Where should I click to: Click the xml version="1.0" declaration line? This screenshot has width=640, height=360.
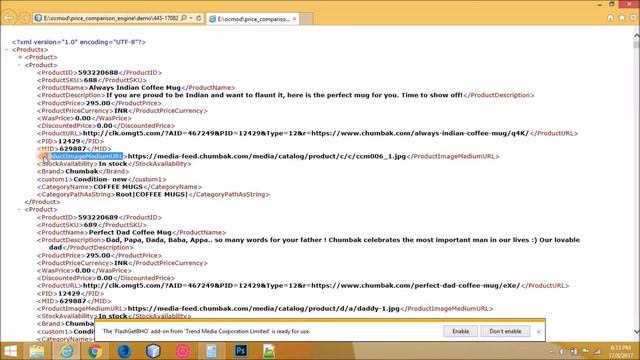pos(79,42)
